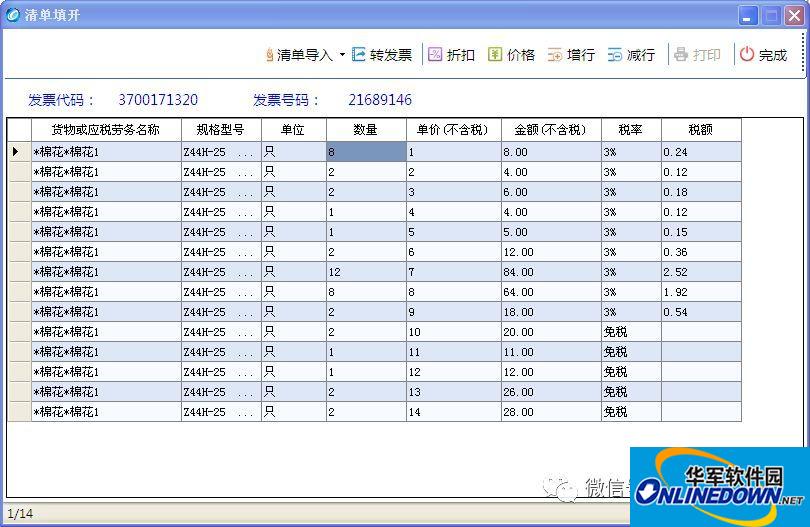The image size is (810, 527).
Task: Remove a row with 减行
Action: pos(631,55)
